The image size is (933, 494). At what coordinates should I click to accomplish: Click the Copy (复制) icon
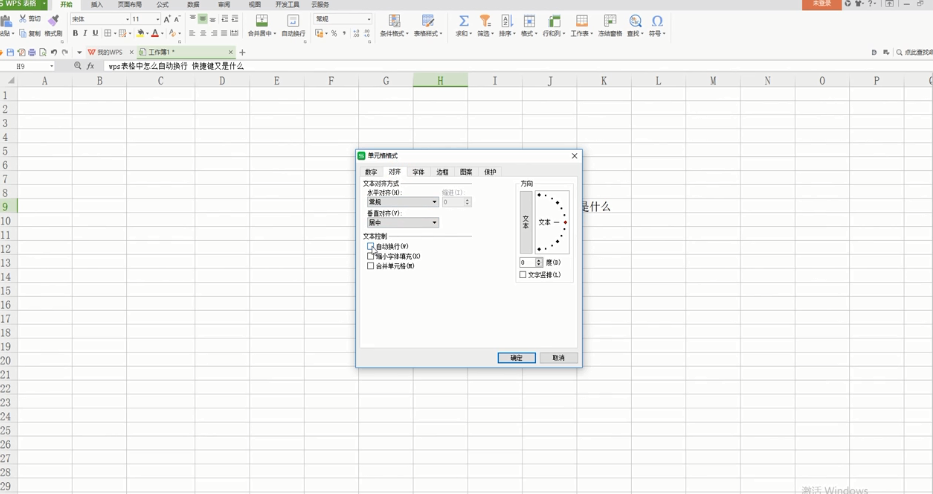pos(23,33)
